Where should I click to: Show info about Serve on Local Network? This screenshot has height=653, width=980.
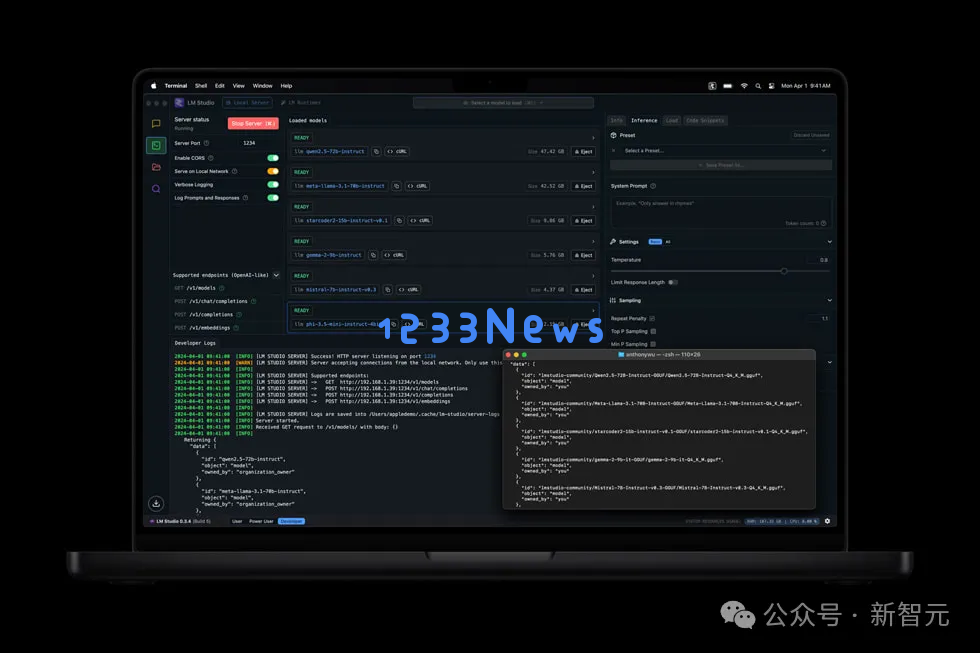234,171
